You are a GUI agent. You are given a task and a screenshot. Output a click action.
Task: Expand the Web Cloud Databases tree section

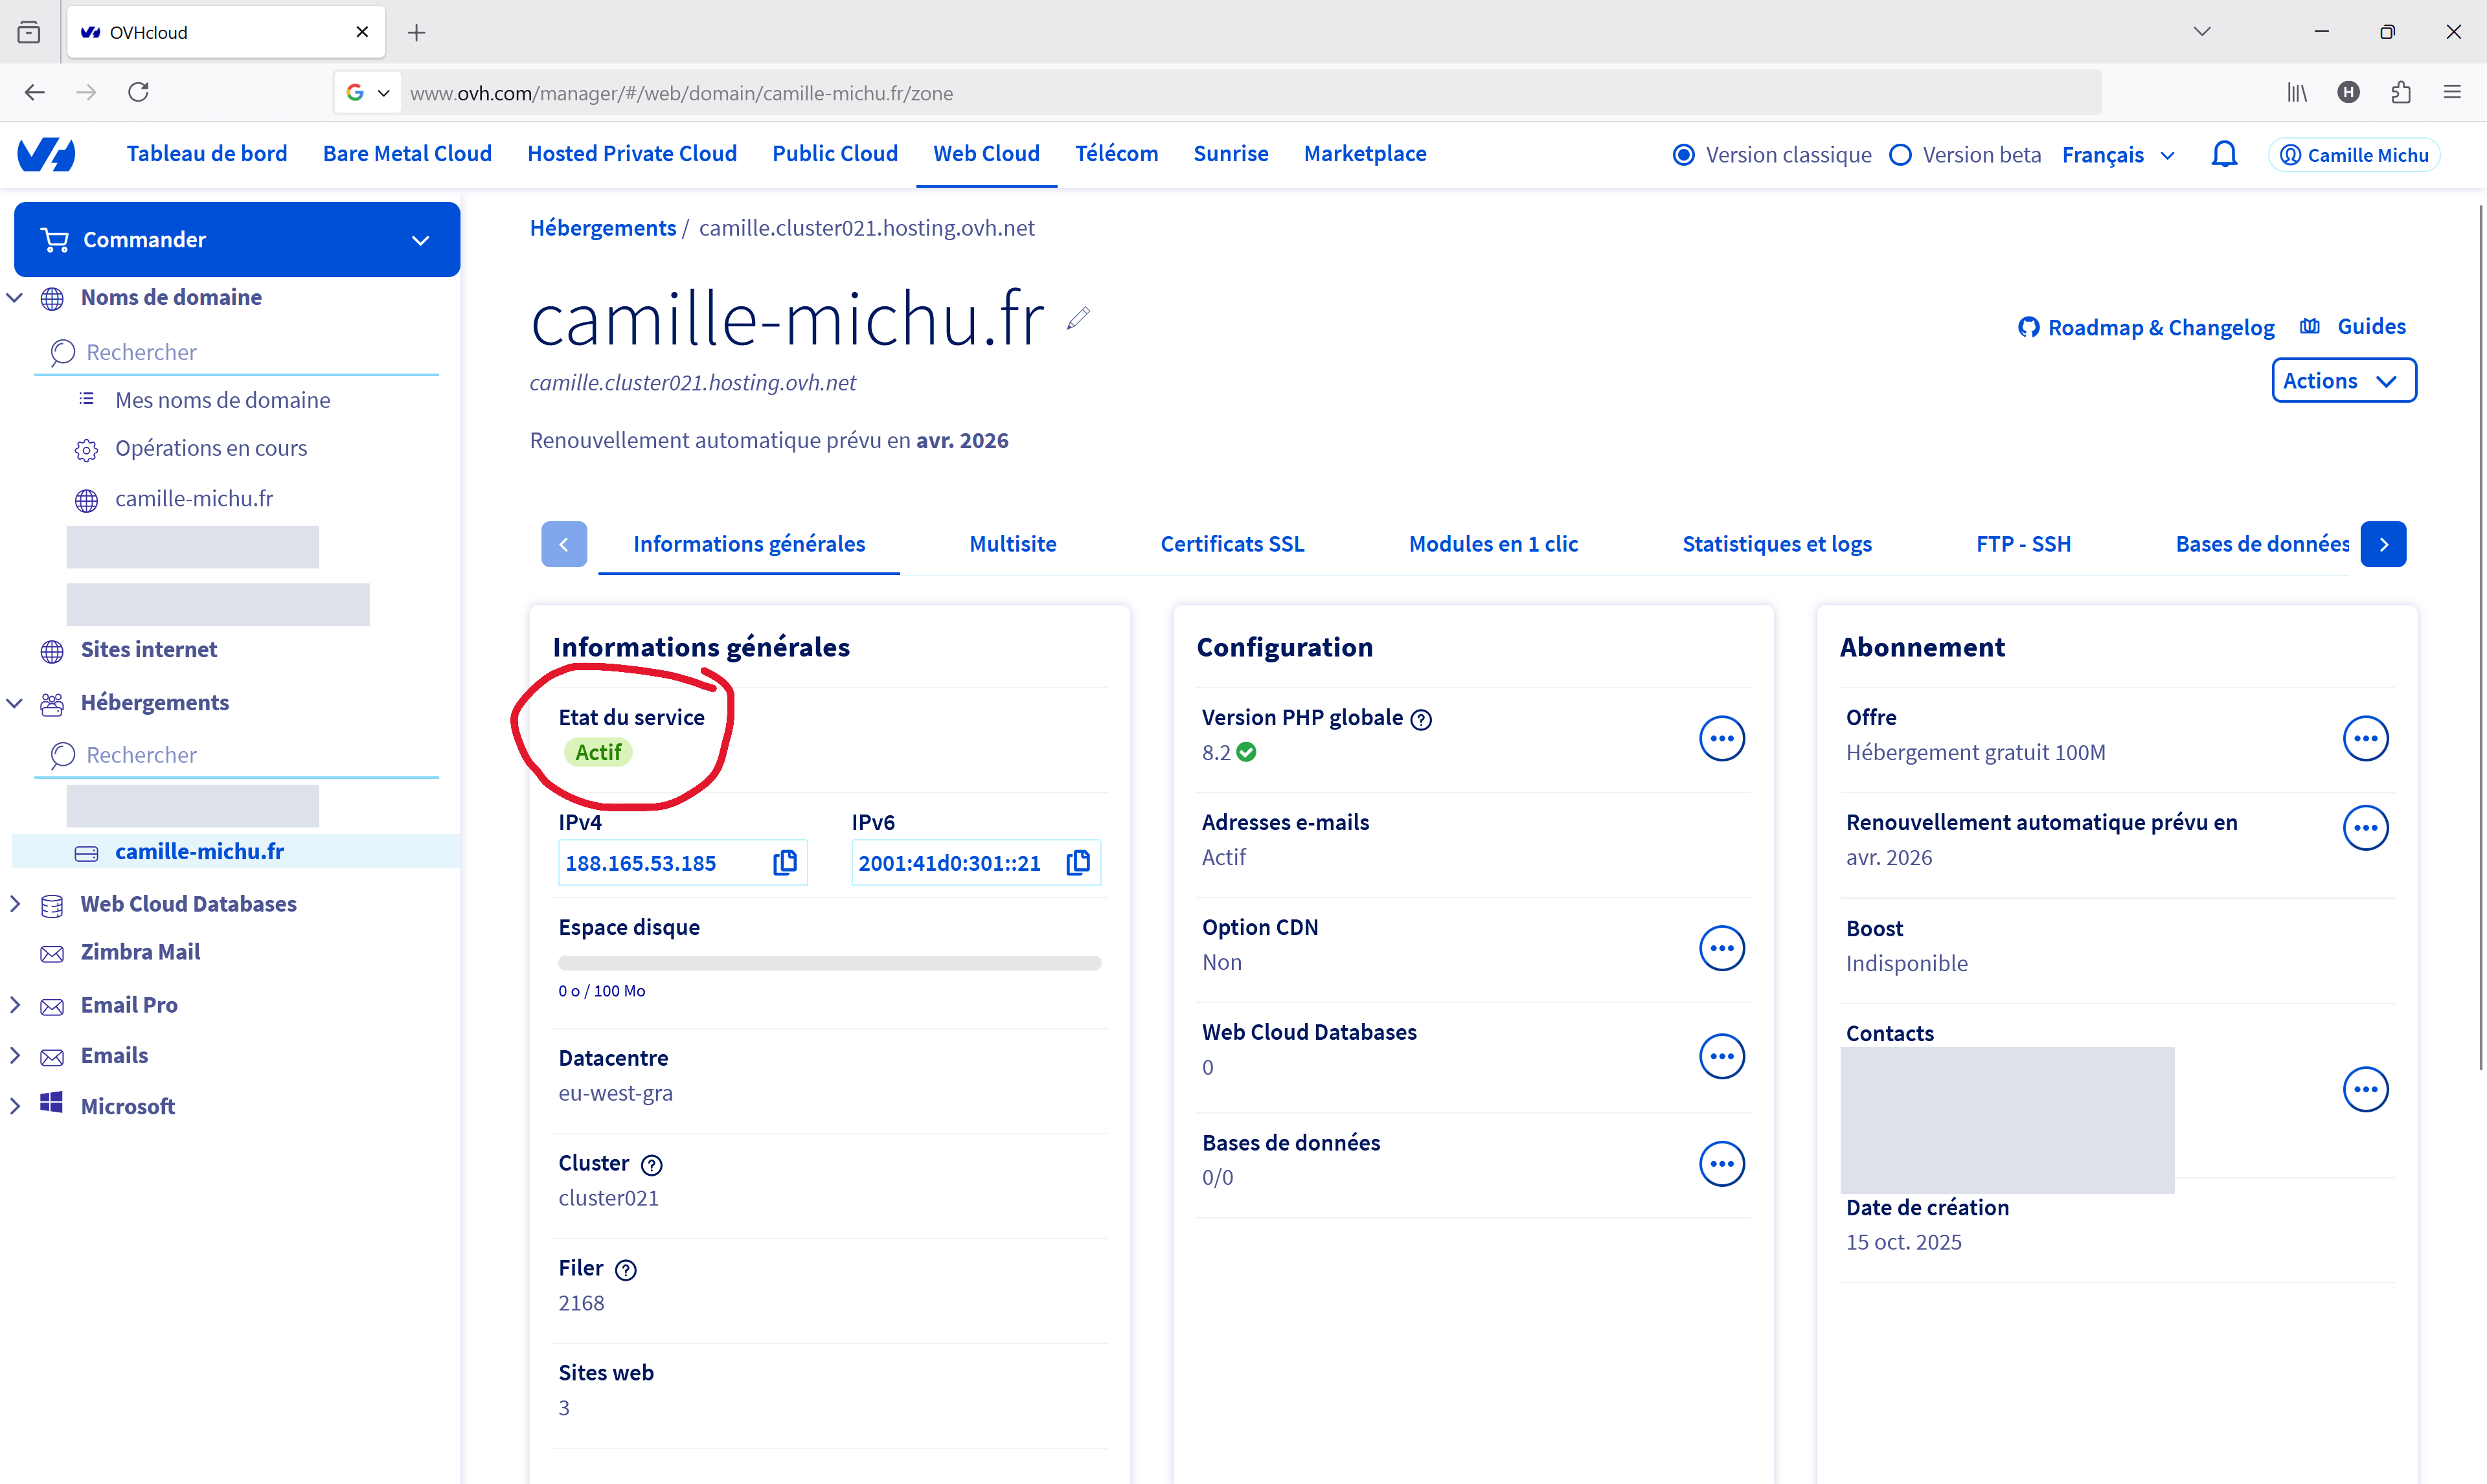pos(15,904)
